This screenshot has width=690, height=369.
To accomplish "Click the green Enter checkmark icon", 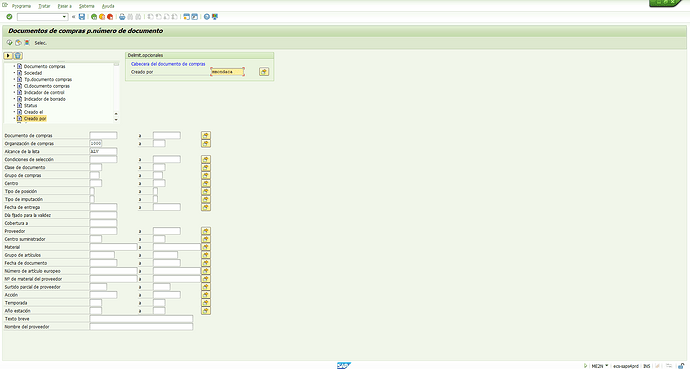I will 9,17.
